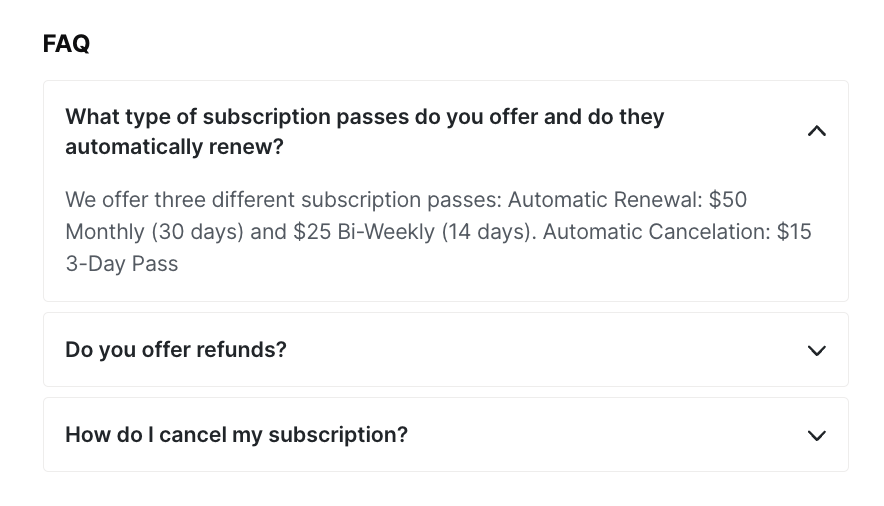Expand "How do I cancel my subscription?"
Screen dimensions: 884x506
point(236,435)
